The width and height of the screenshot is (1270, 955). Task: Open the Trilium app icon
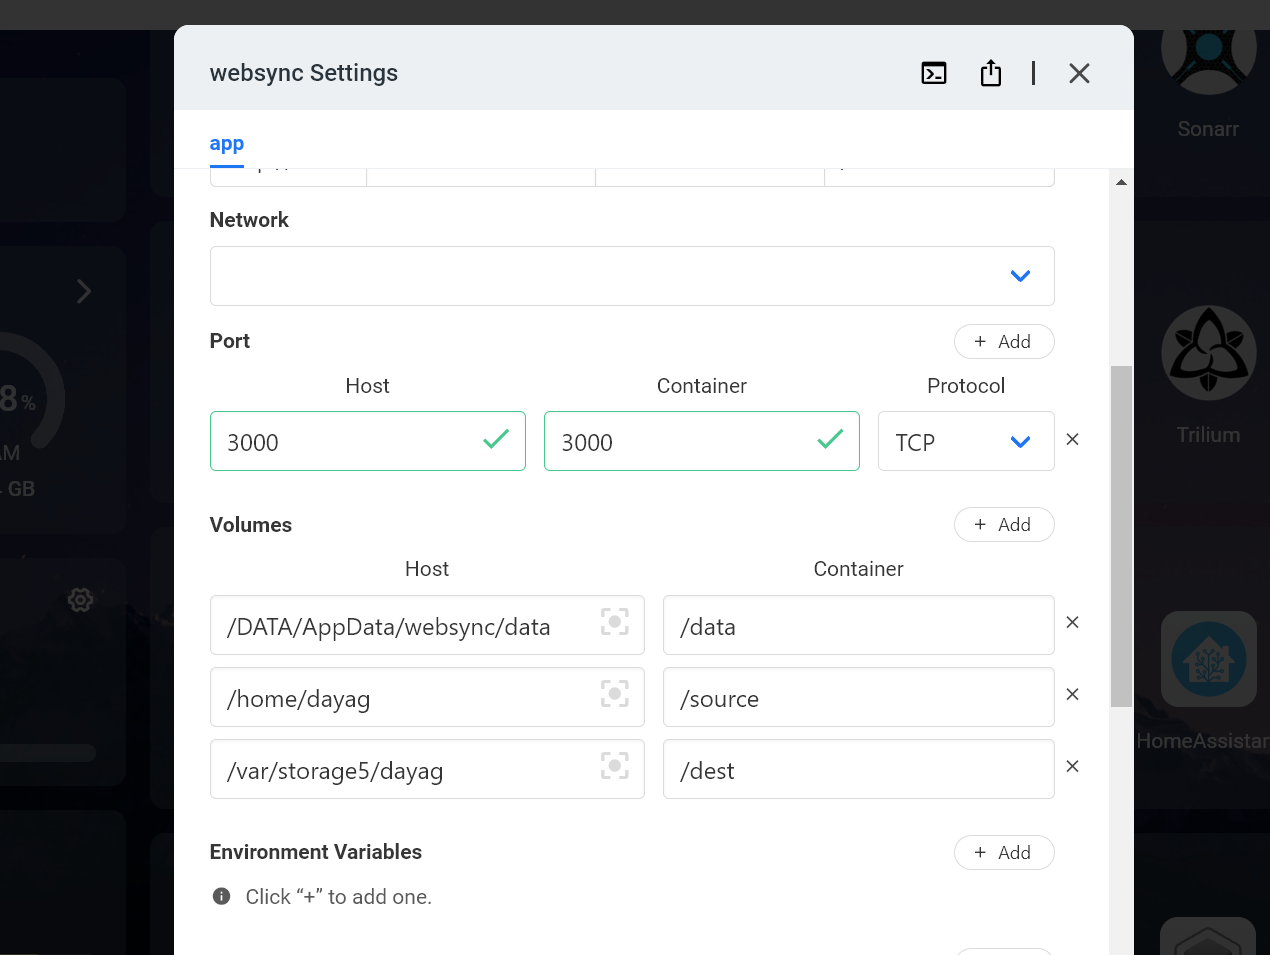click(x=1208, y=354)
